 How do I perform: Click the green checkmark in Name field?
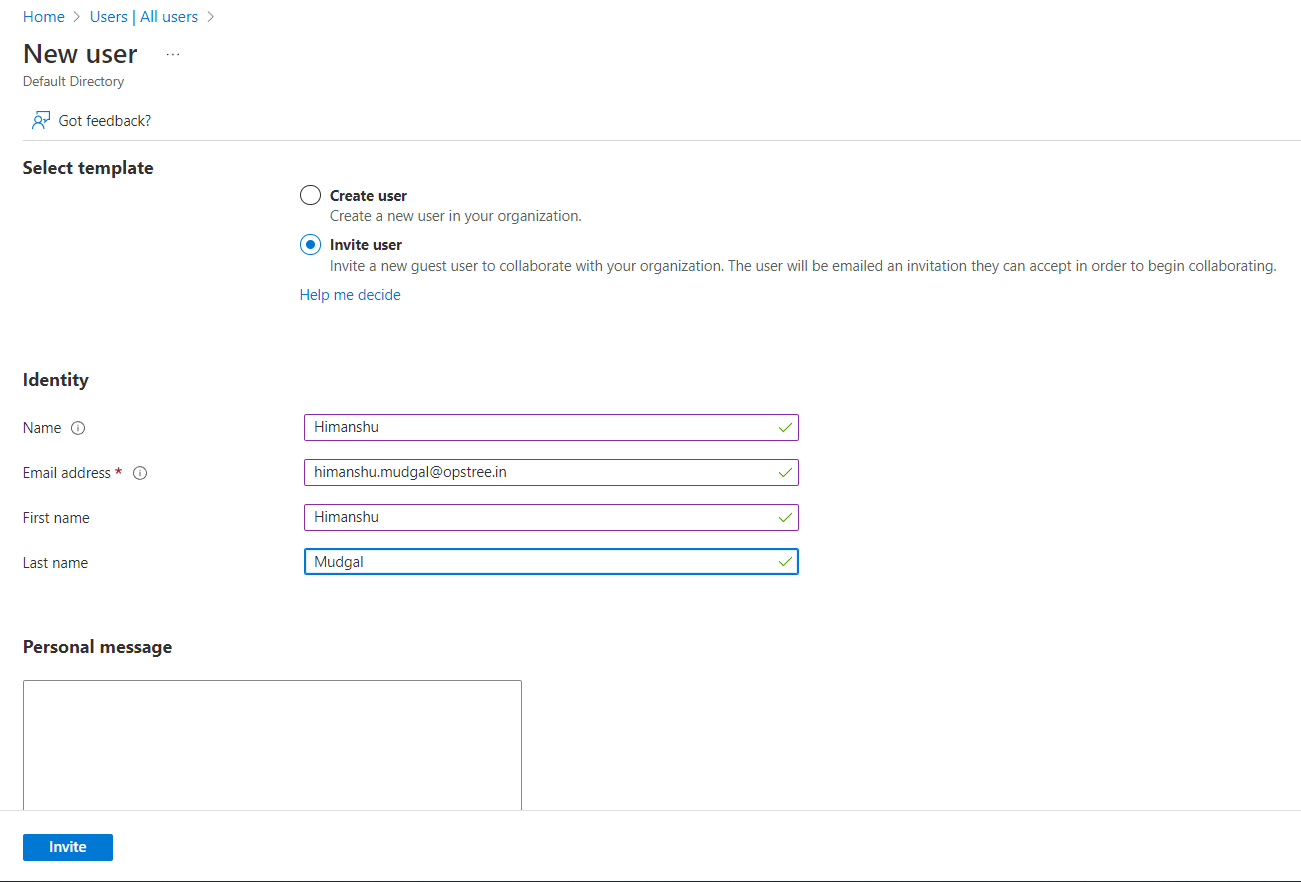[785, 427]
